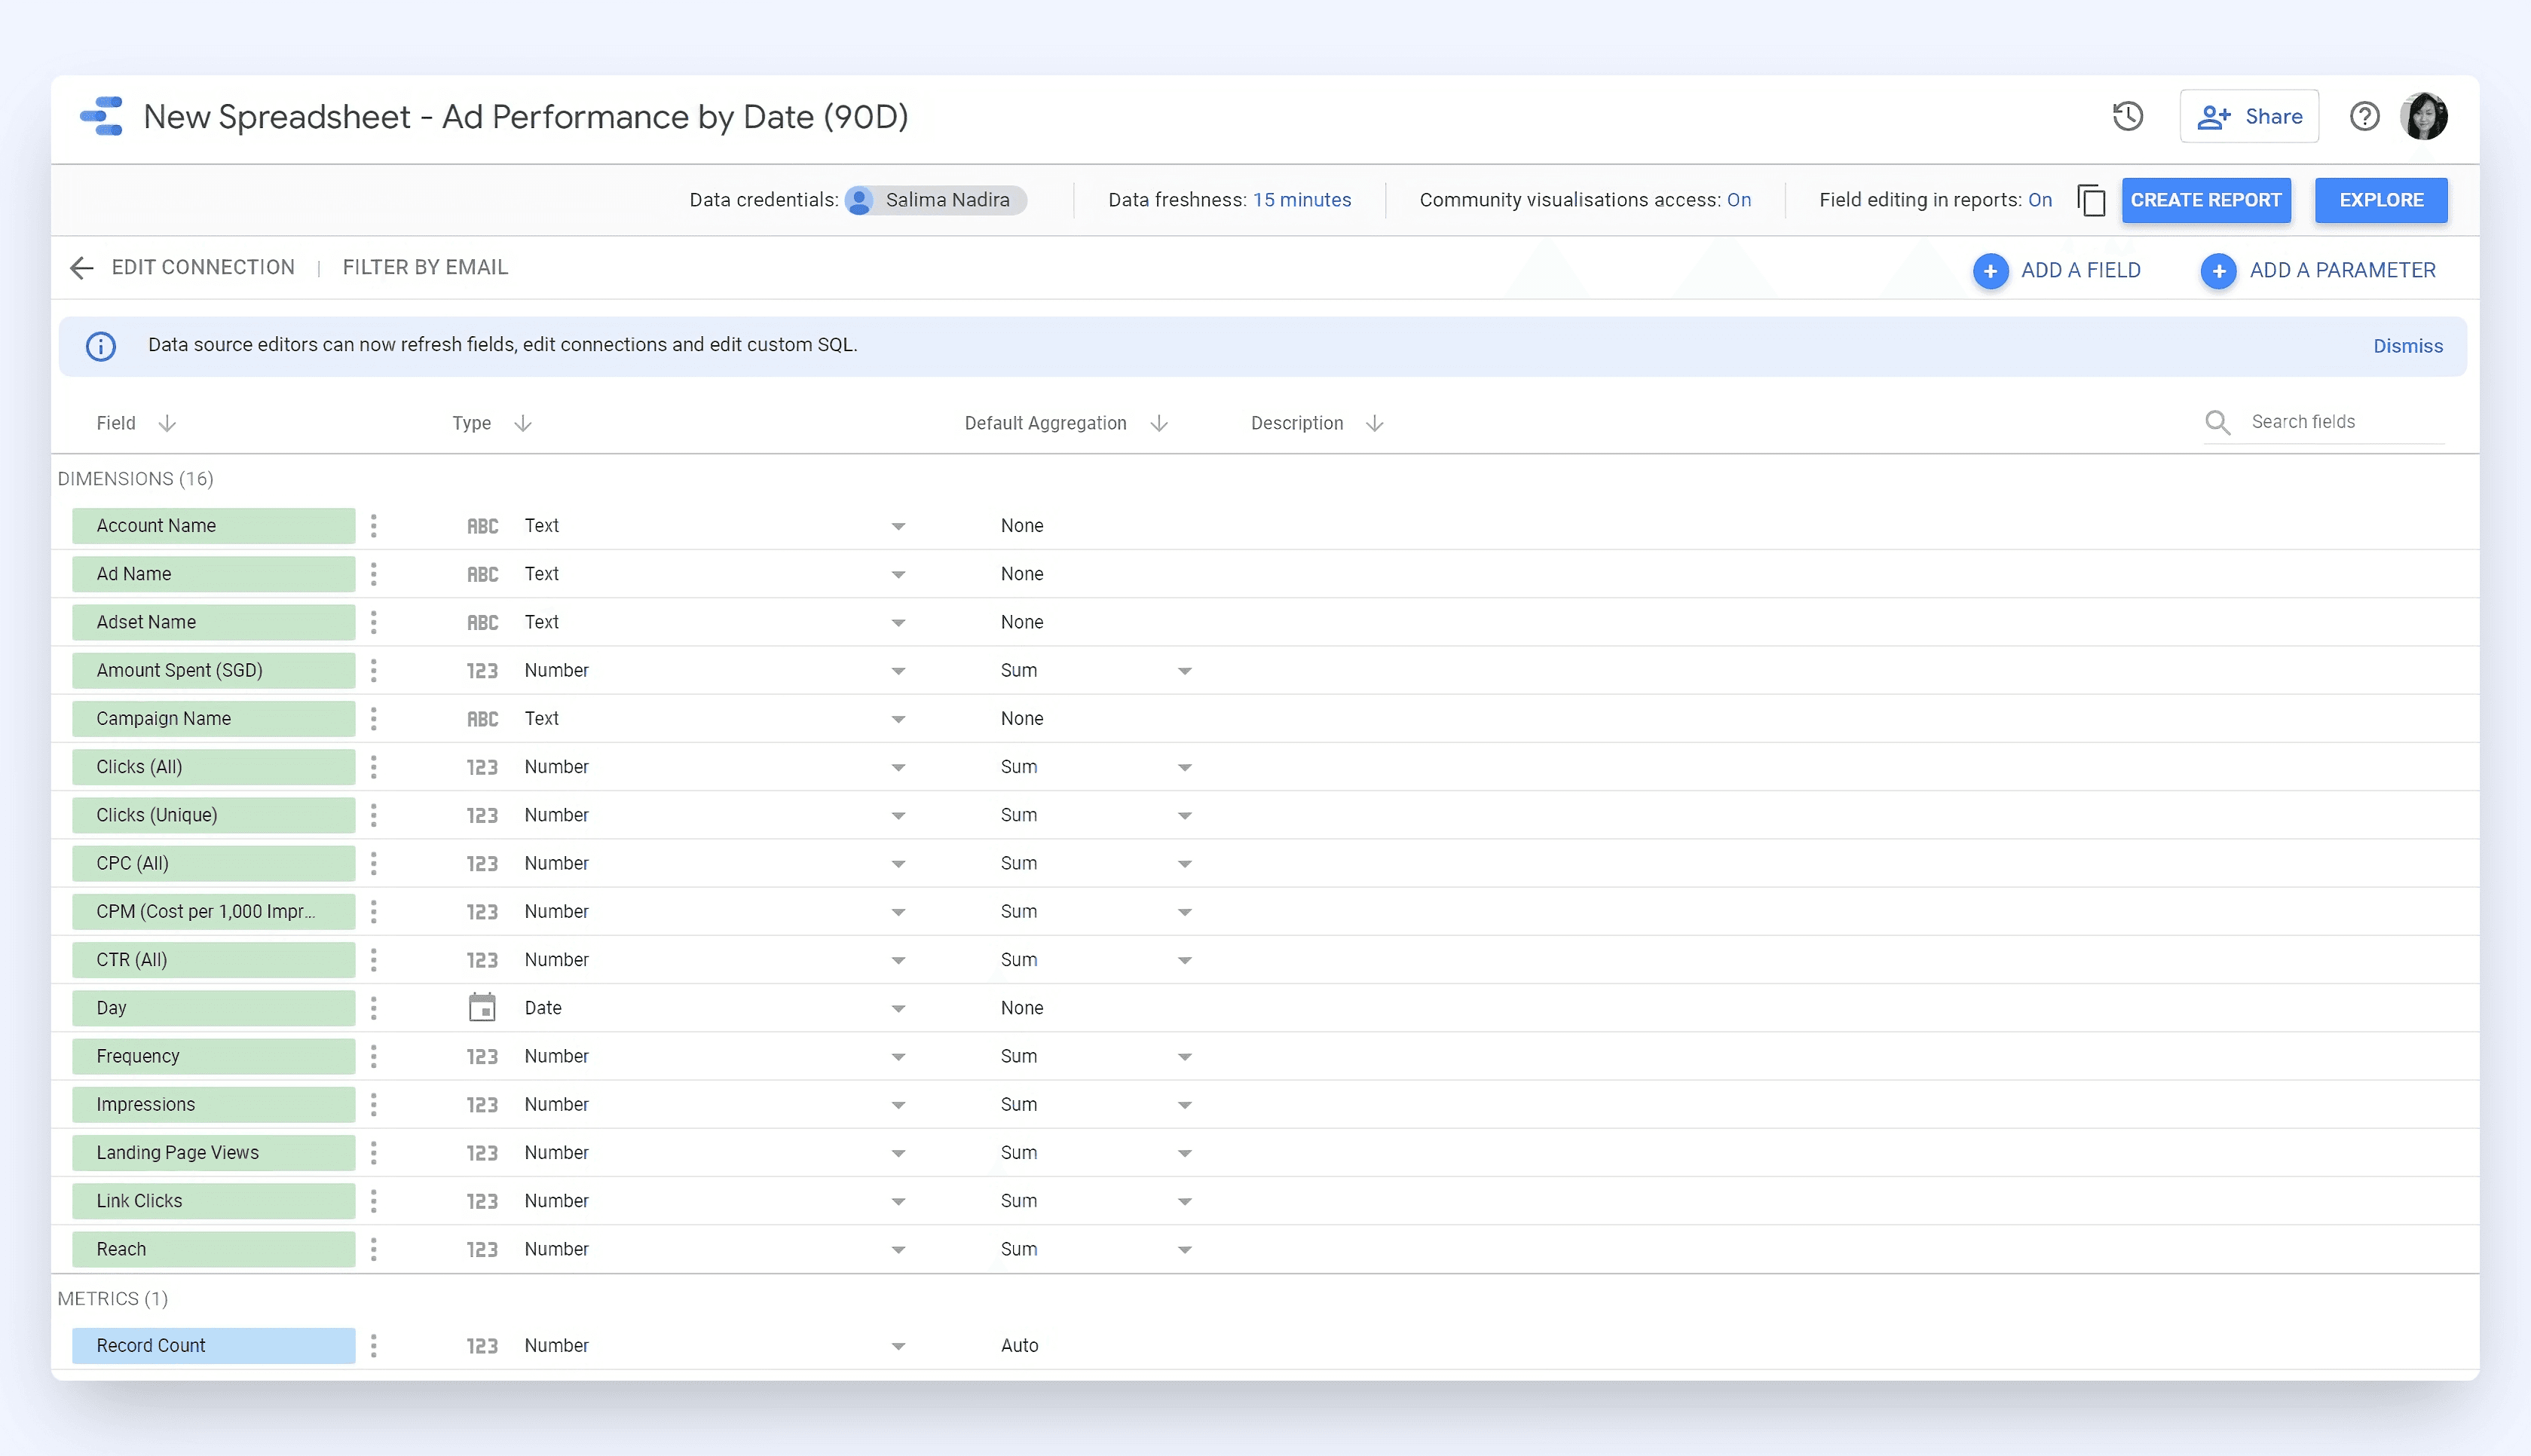Open version history clock icon
Screen dimensions: 2531x1456
(2127, 117)
